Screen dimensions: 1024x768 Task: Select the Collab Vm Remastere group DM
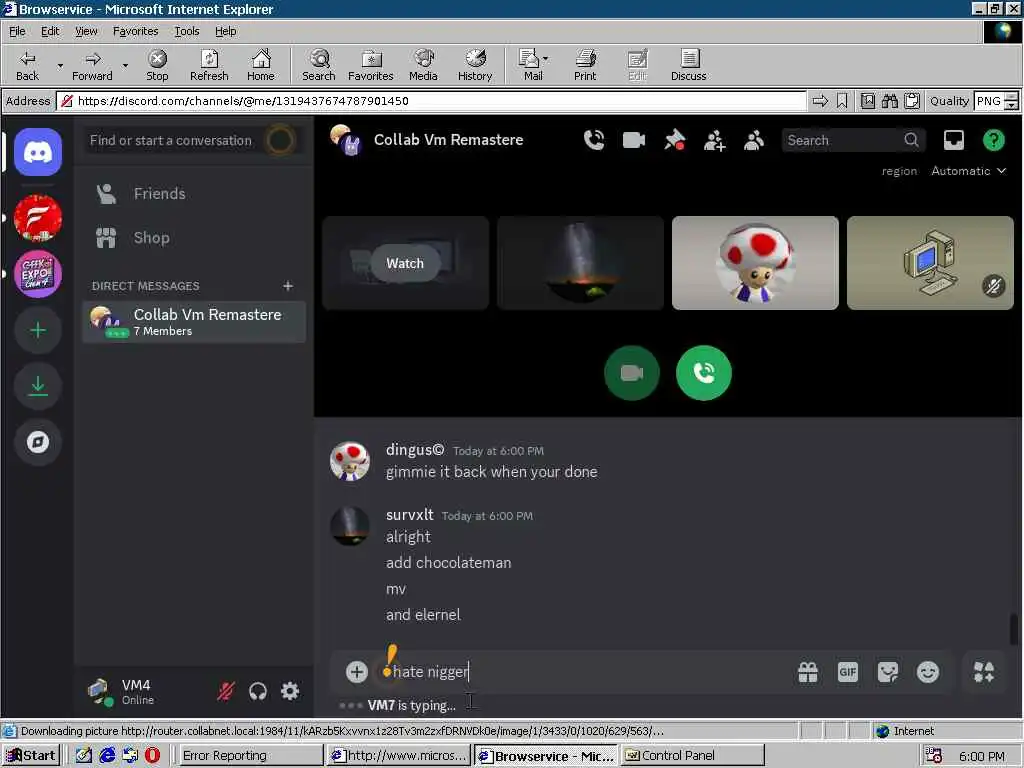[x=194, y=321]
